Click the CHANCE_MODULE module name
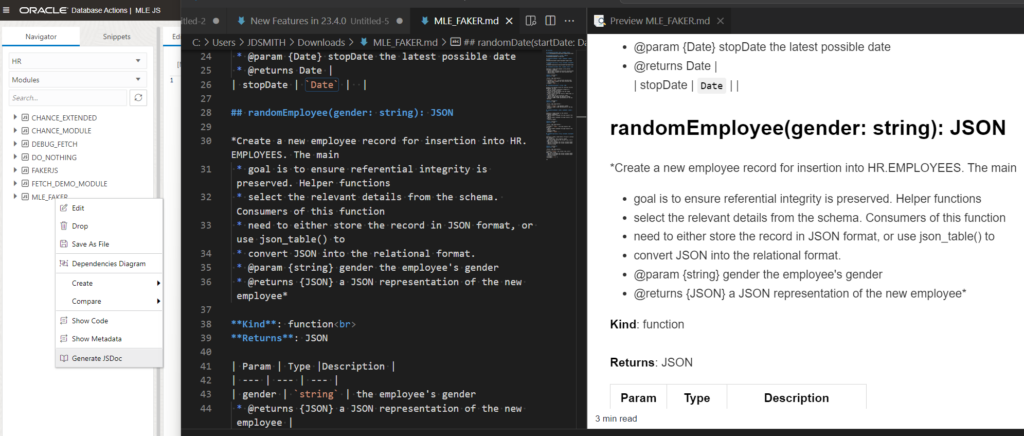 61,131
